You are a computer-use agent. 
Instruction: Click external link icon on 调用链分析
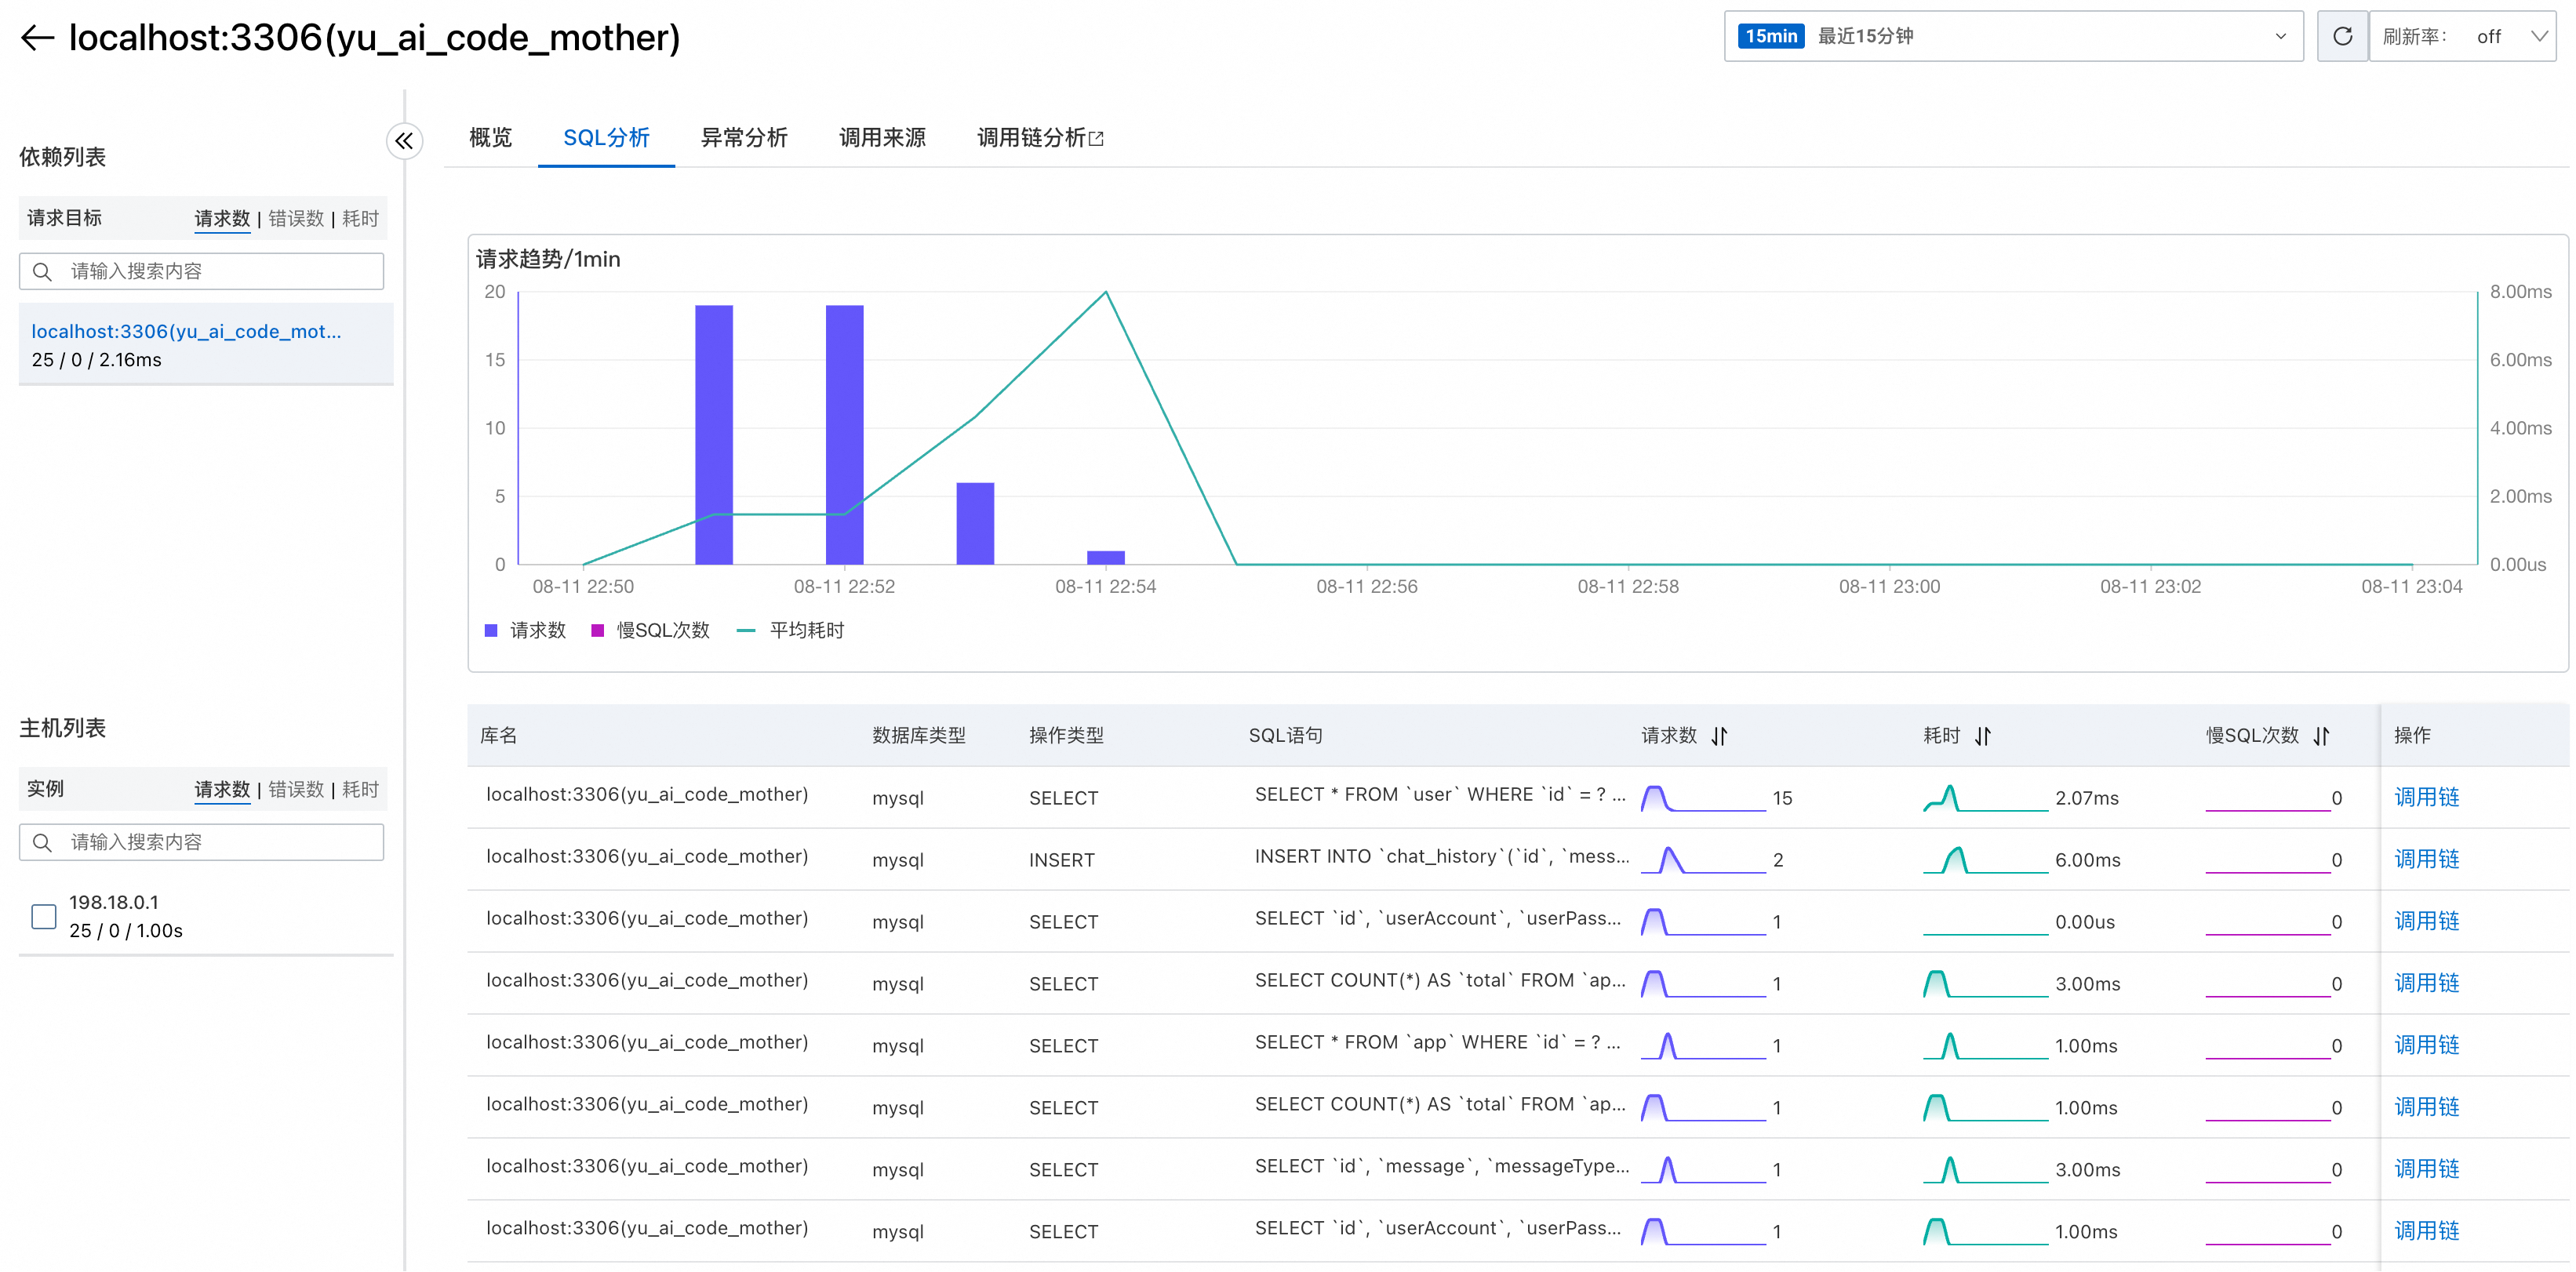point(1097,139)
